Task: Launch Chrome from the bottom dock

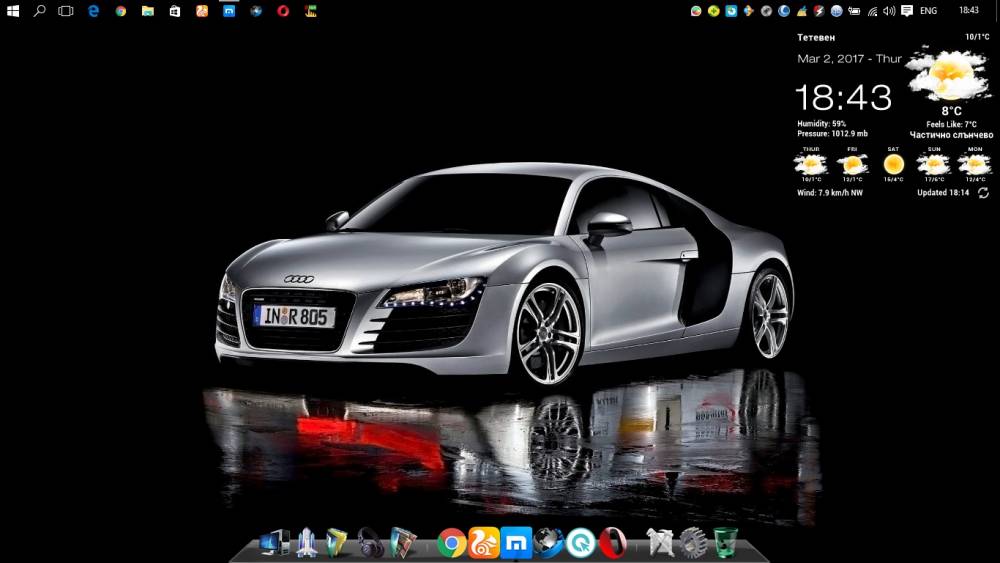Action: [x=452, y=543]
